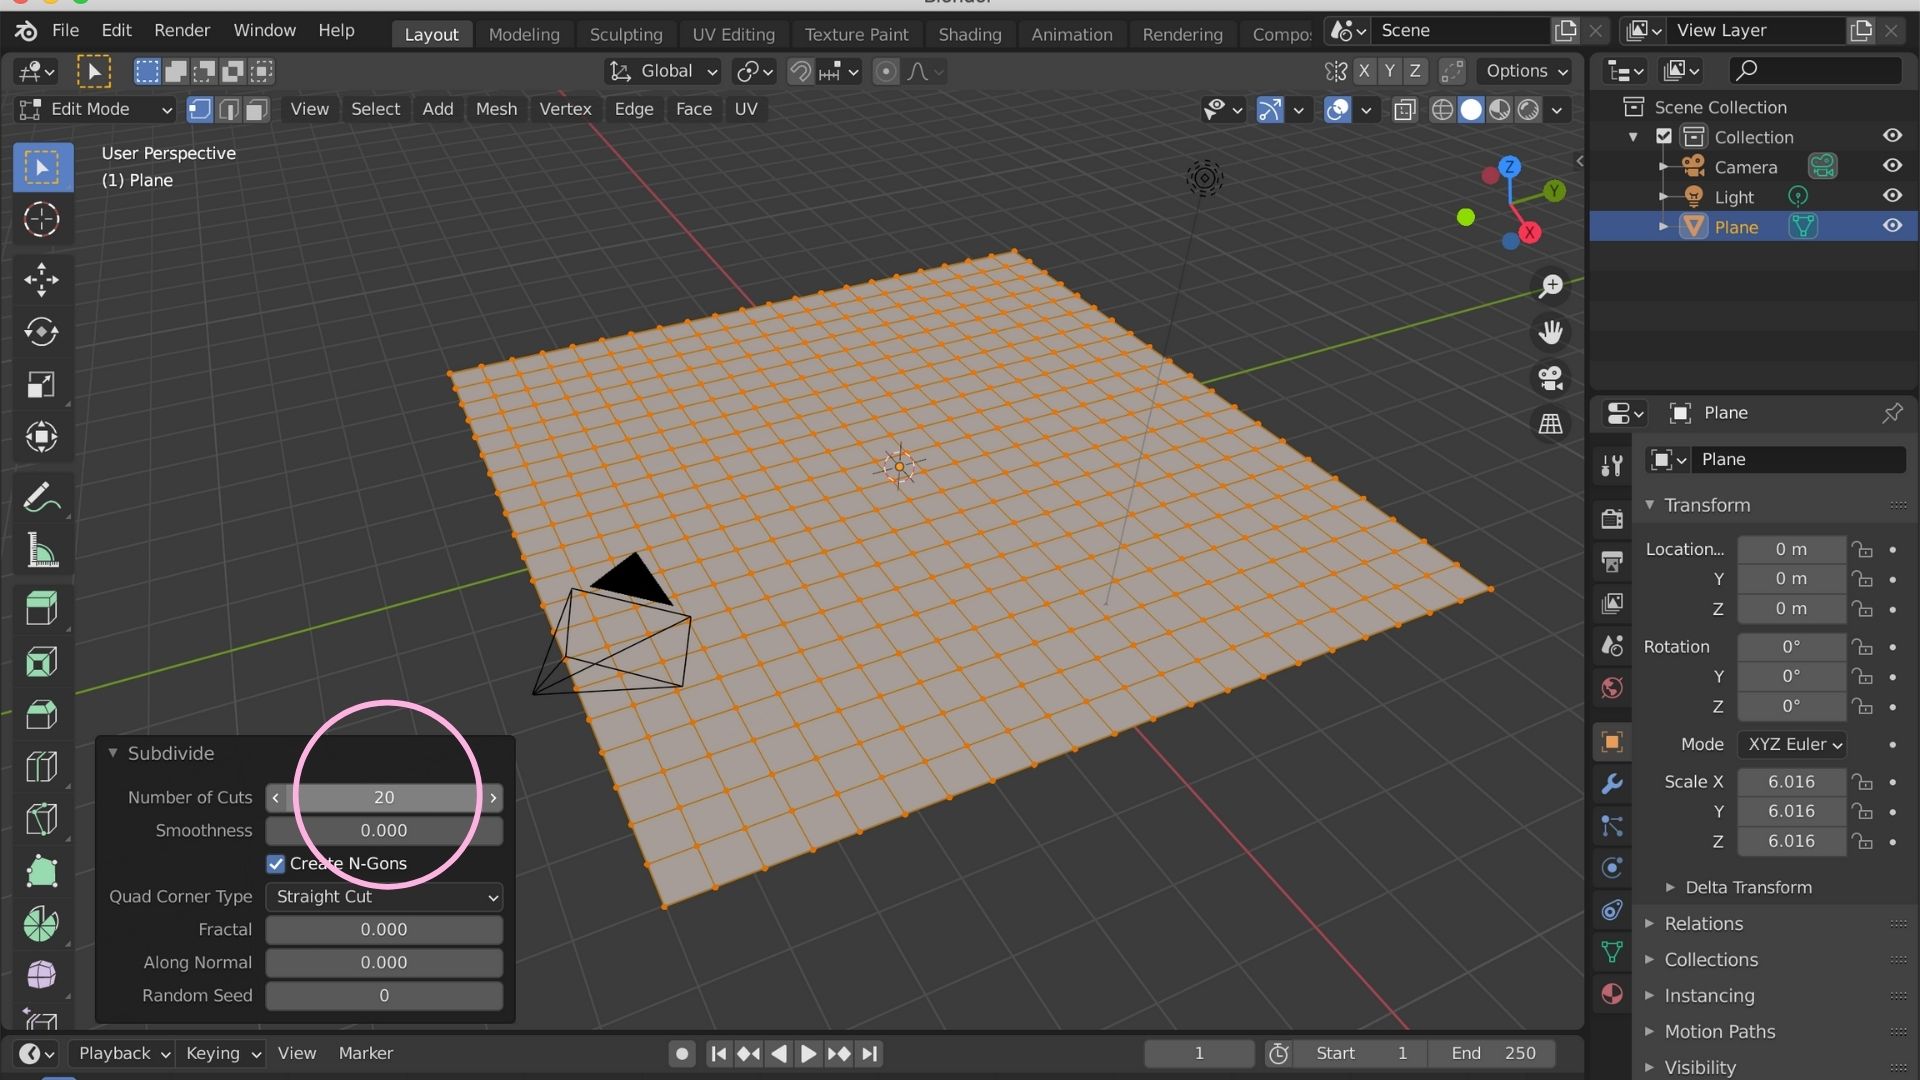Image resolution: width=1920 pixels, height=1080 pixels.
Task: Select the Annotate tool
Action: click(42, 497)
